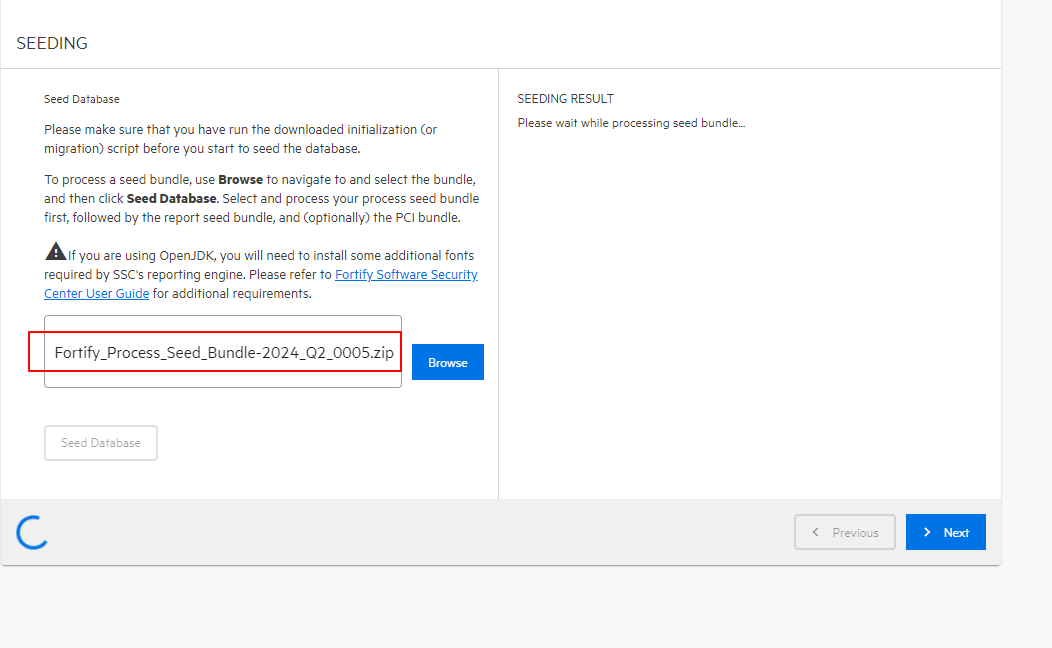Click the bold word Browse in instructions
1052x648 pixels.
tap(240, 180)
